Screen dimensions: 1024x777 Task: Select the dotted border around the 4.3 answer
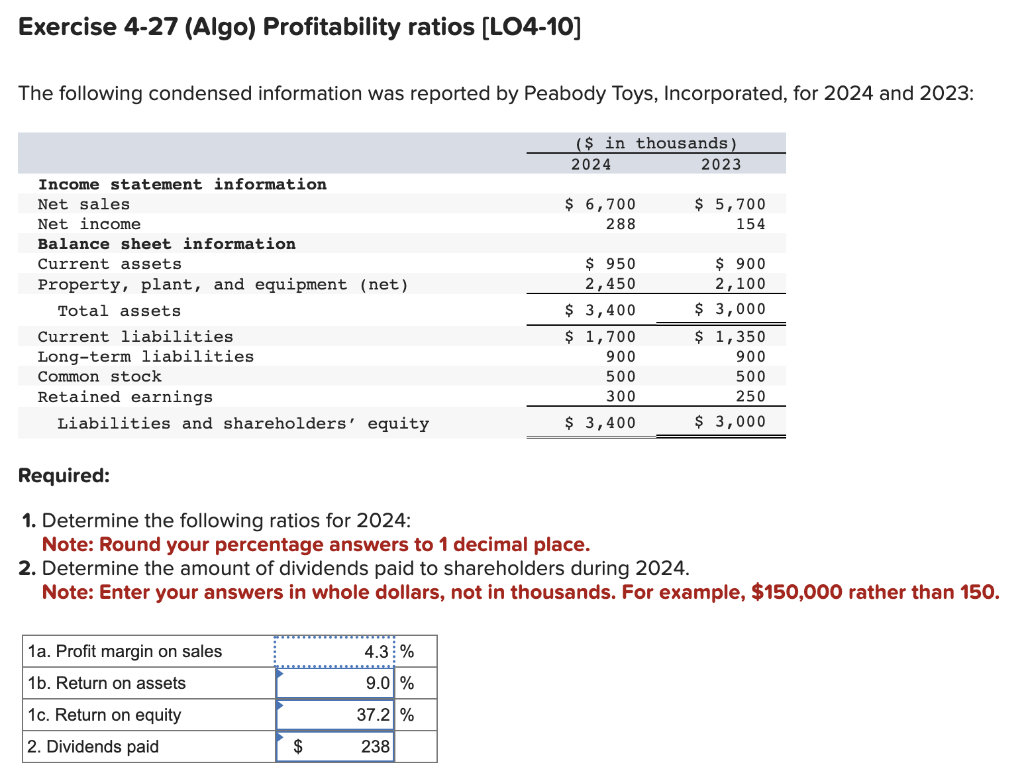333,640
